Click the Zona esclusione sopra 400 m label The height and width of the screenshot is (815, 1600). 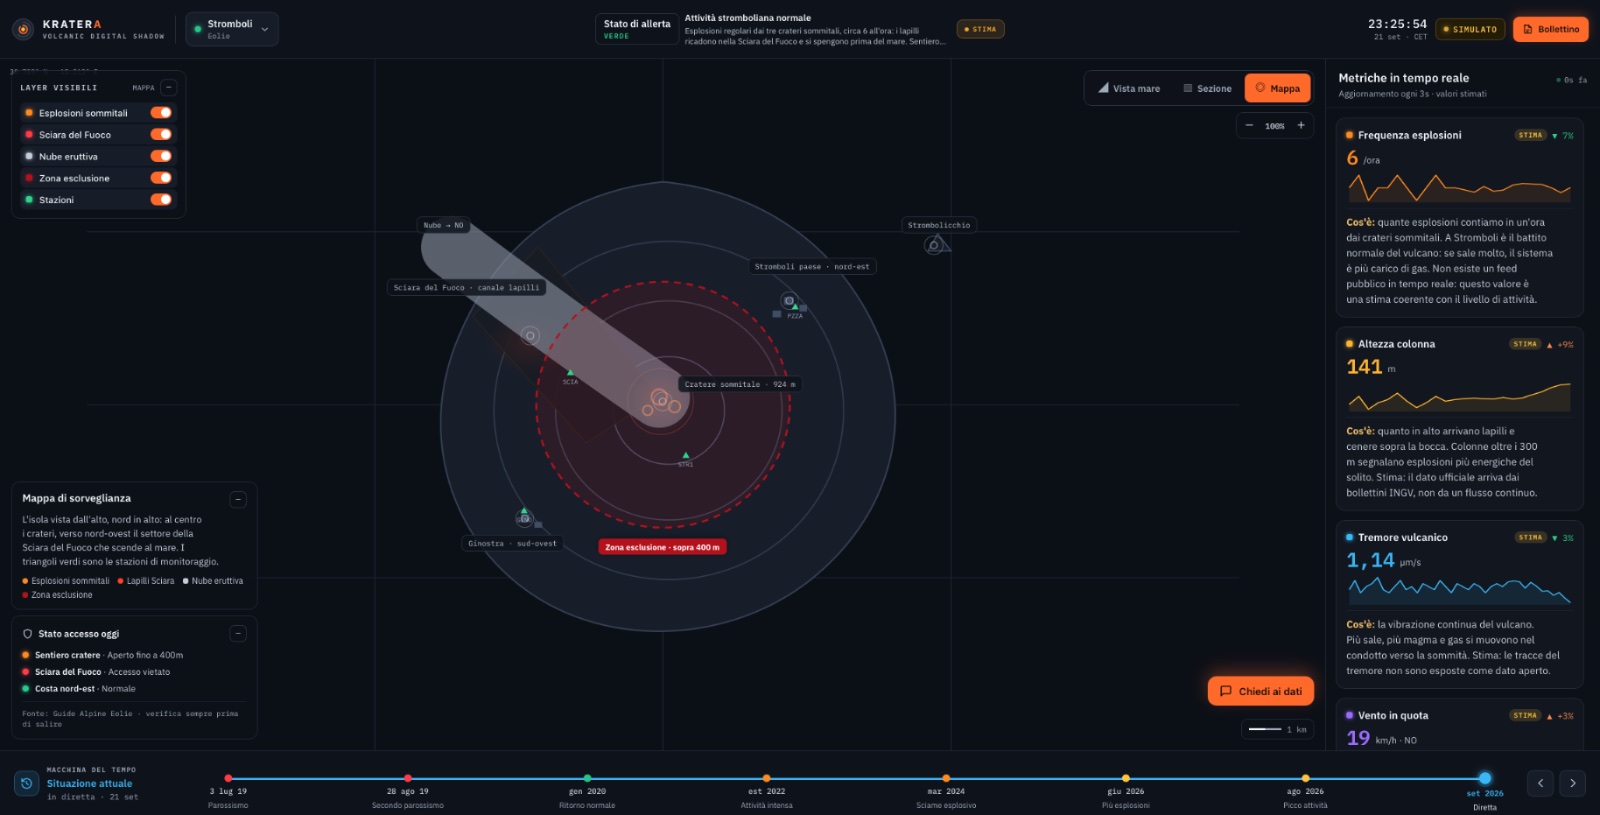point(662,547)
